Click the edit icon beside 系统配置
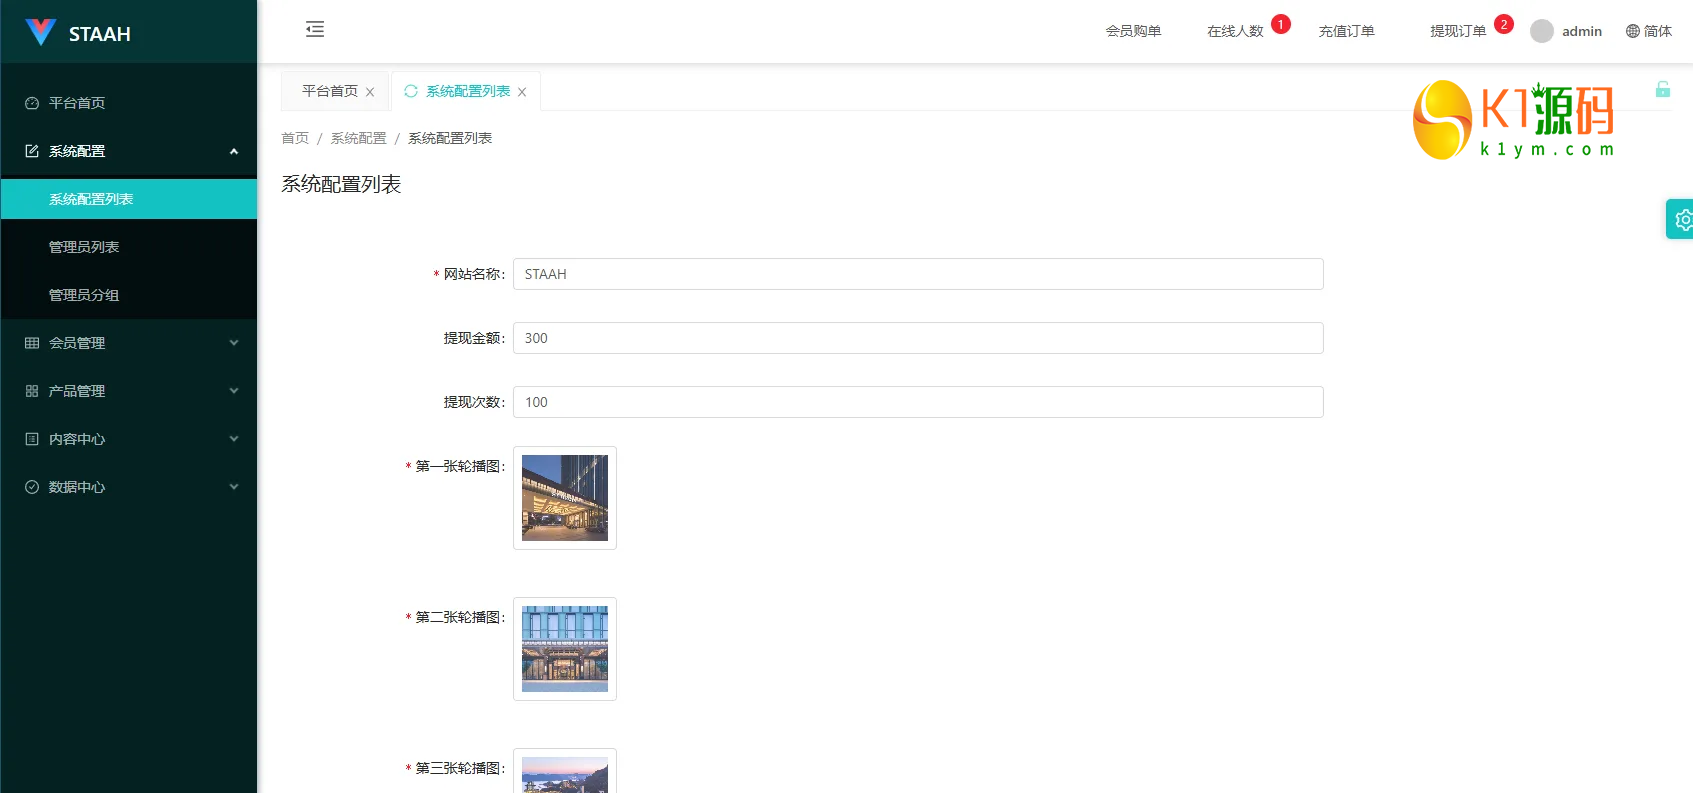 point(32,151)
